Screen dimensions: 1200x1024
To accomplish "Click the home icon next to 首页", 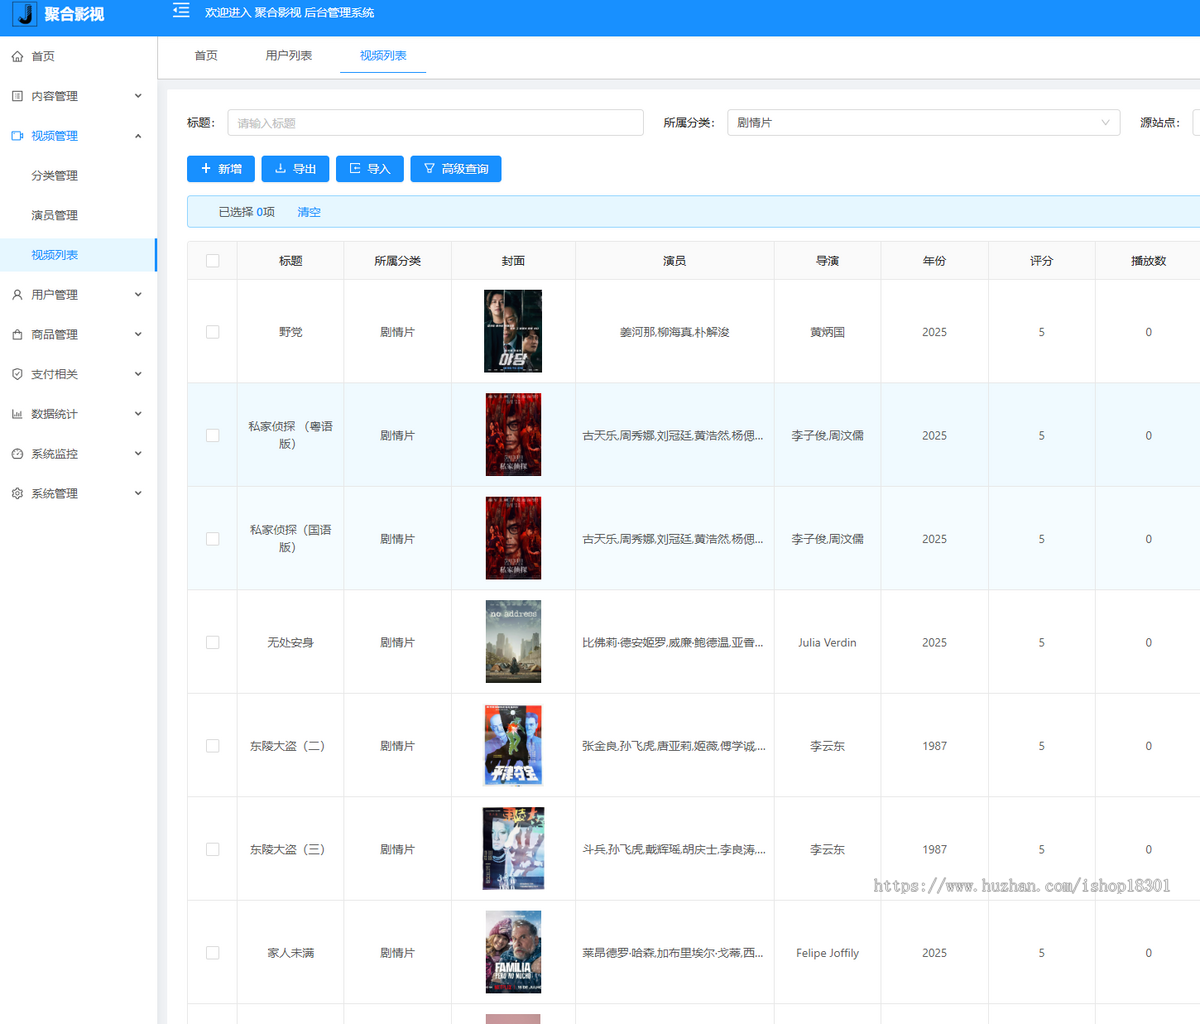I will tap(17, 57).
